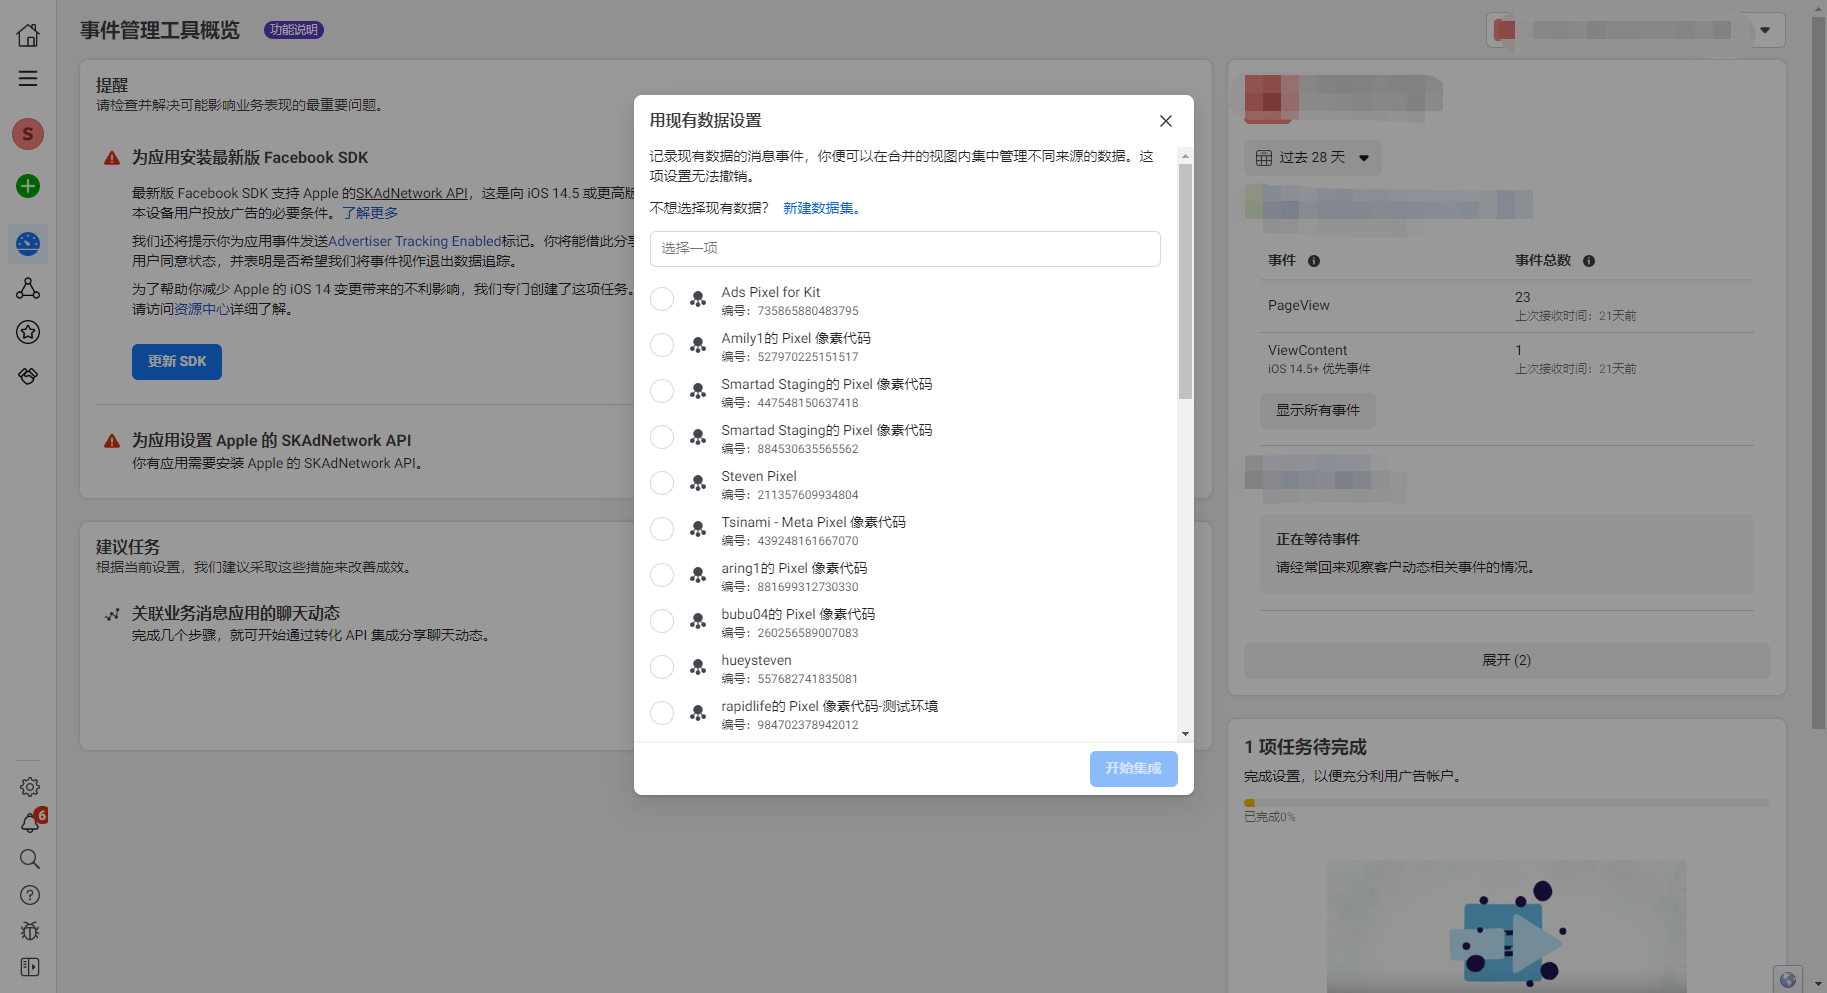Open the Home icon in the left sidebar
1827x993 pixels.
(28, 33)
